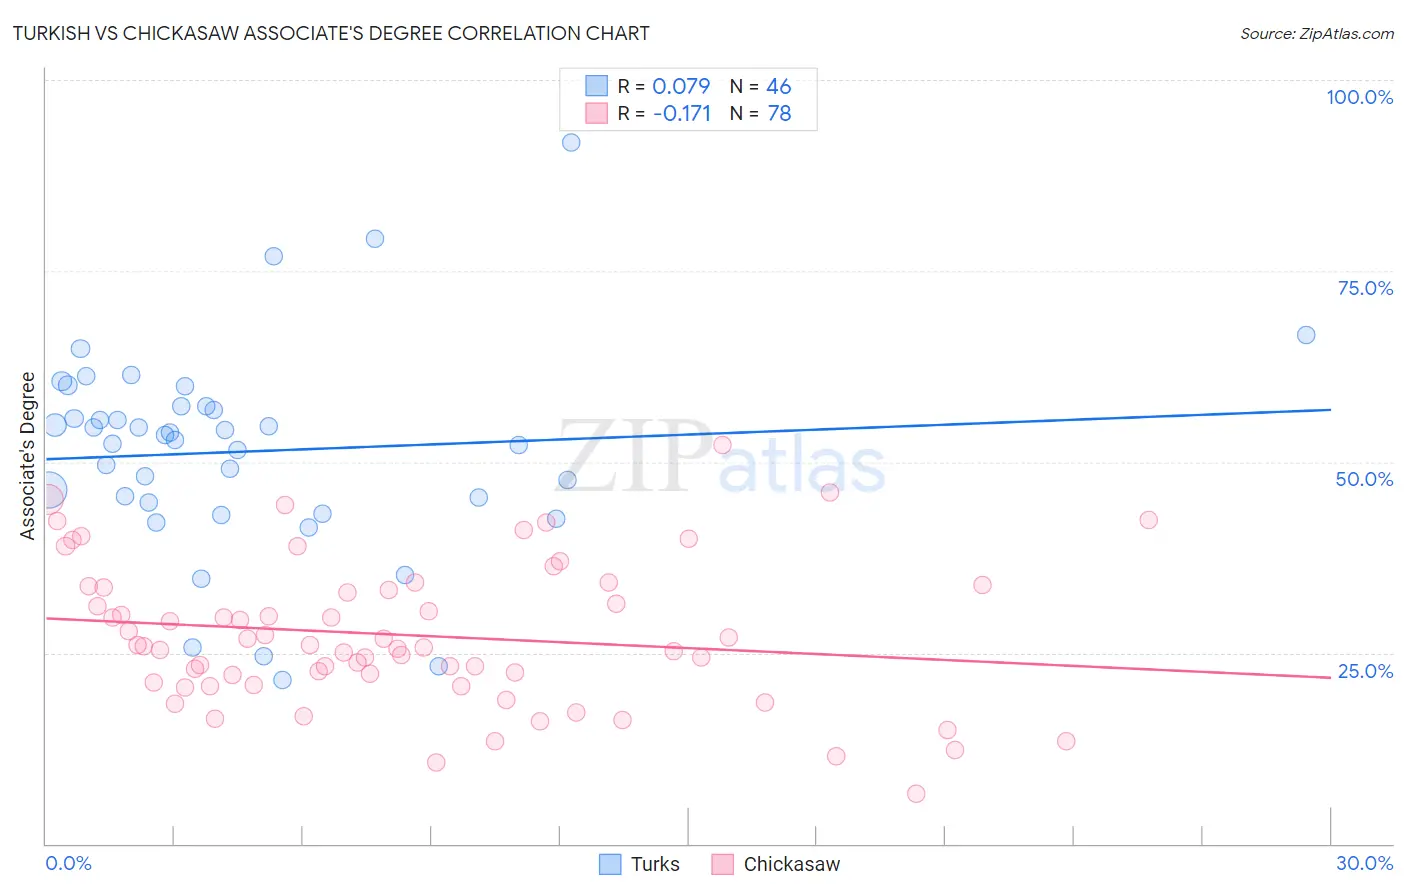Select the Chickasaw legend label
This screenshot has height=892, width=1406.
click(x=792, y=864)
